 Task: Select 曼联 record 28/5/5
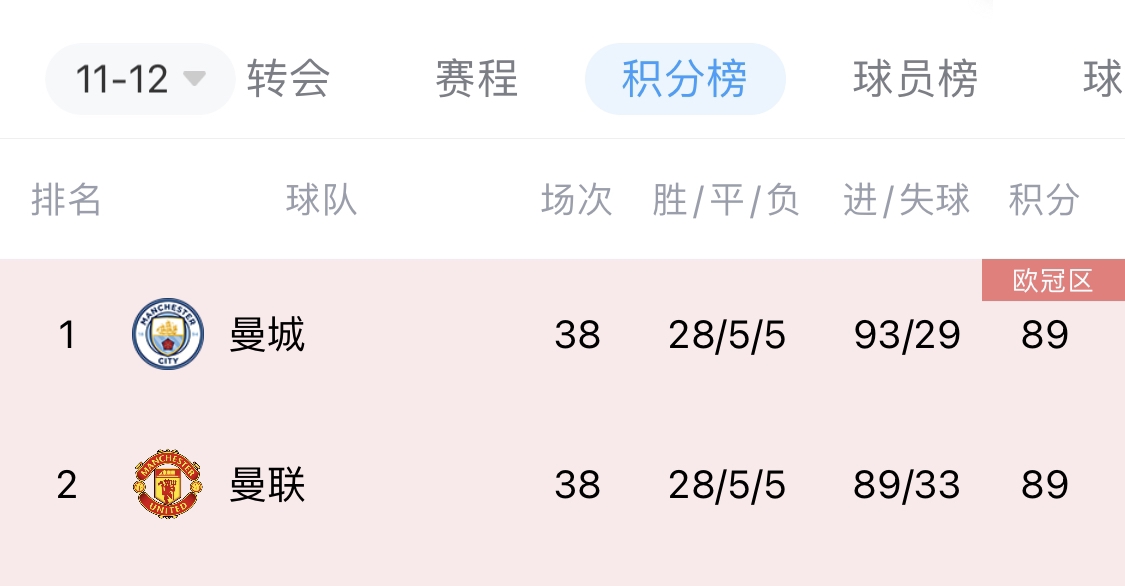tap(727, 485)
